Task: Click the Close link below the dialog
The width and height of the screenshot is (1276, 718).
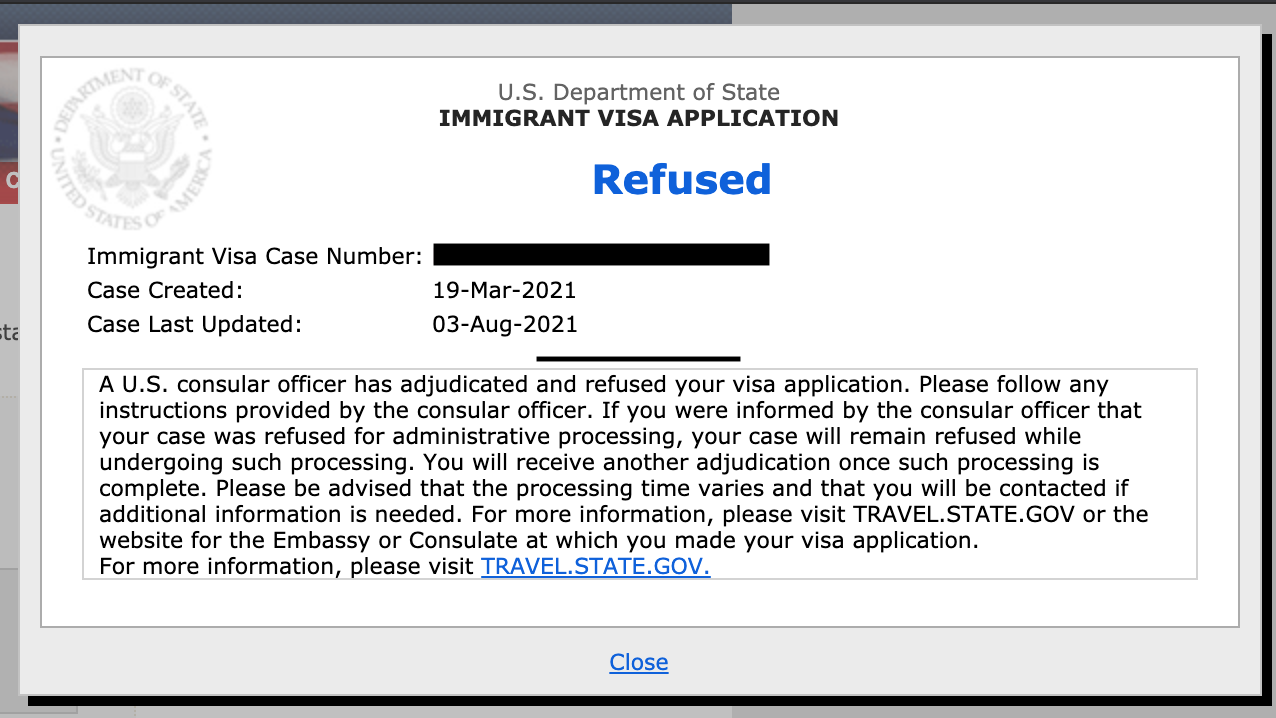Action: (638, 662)
